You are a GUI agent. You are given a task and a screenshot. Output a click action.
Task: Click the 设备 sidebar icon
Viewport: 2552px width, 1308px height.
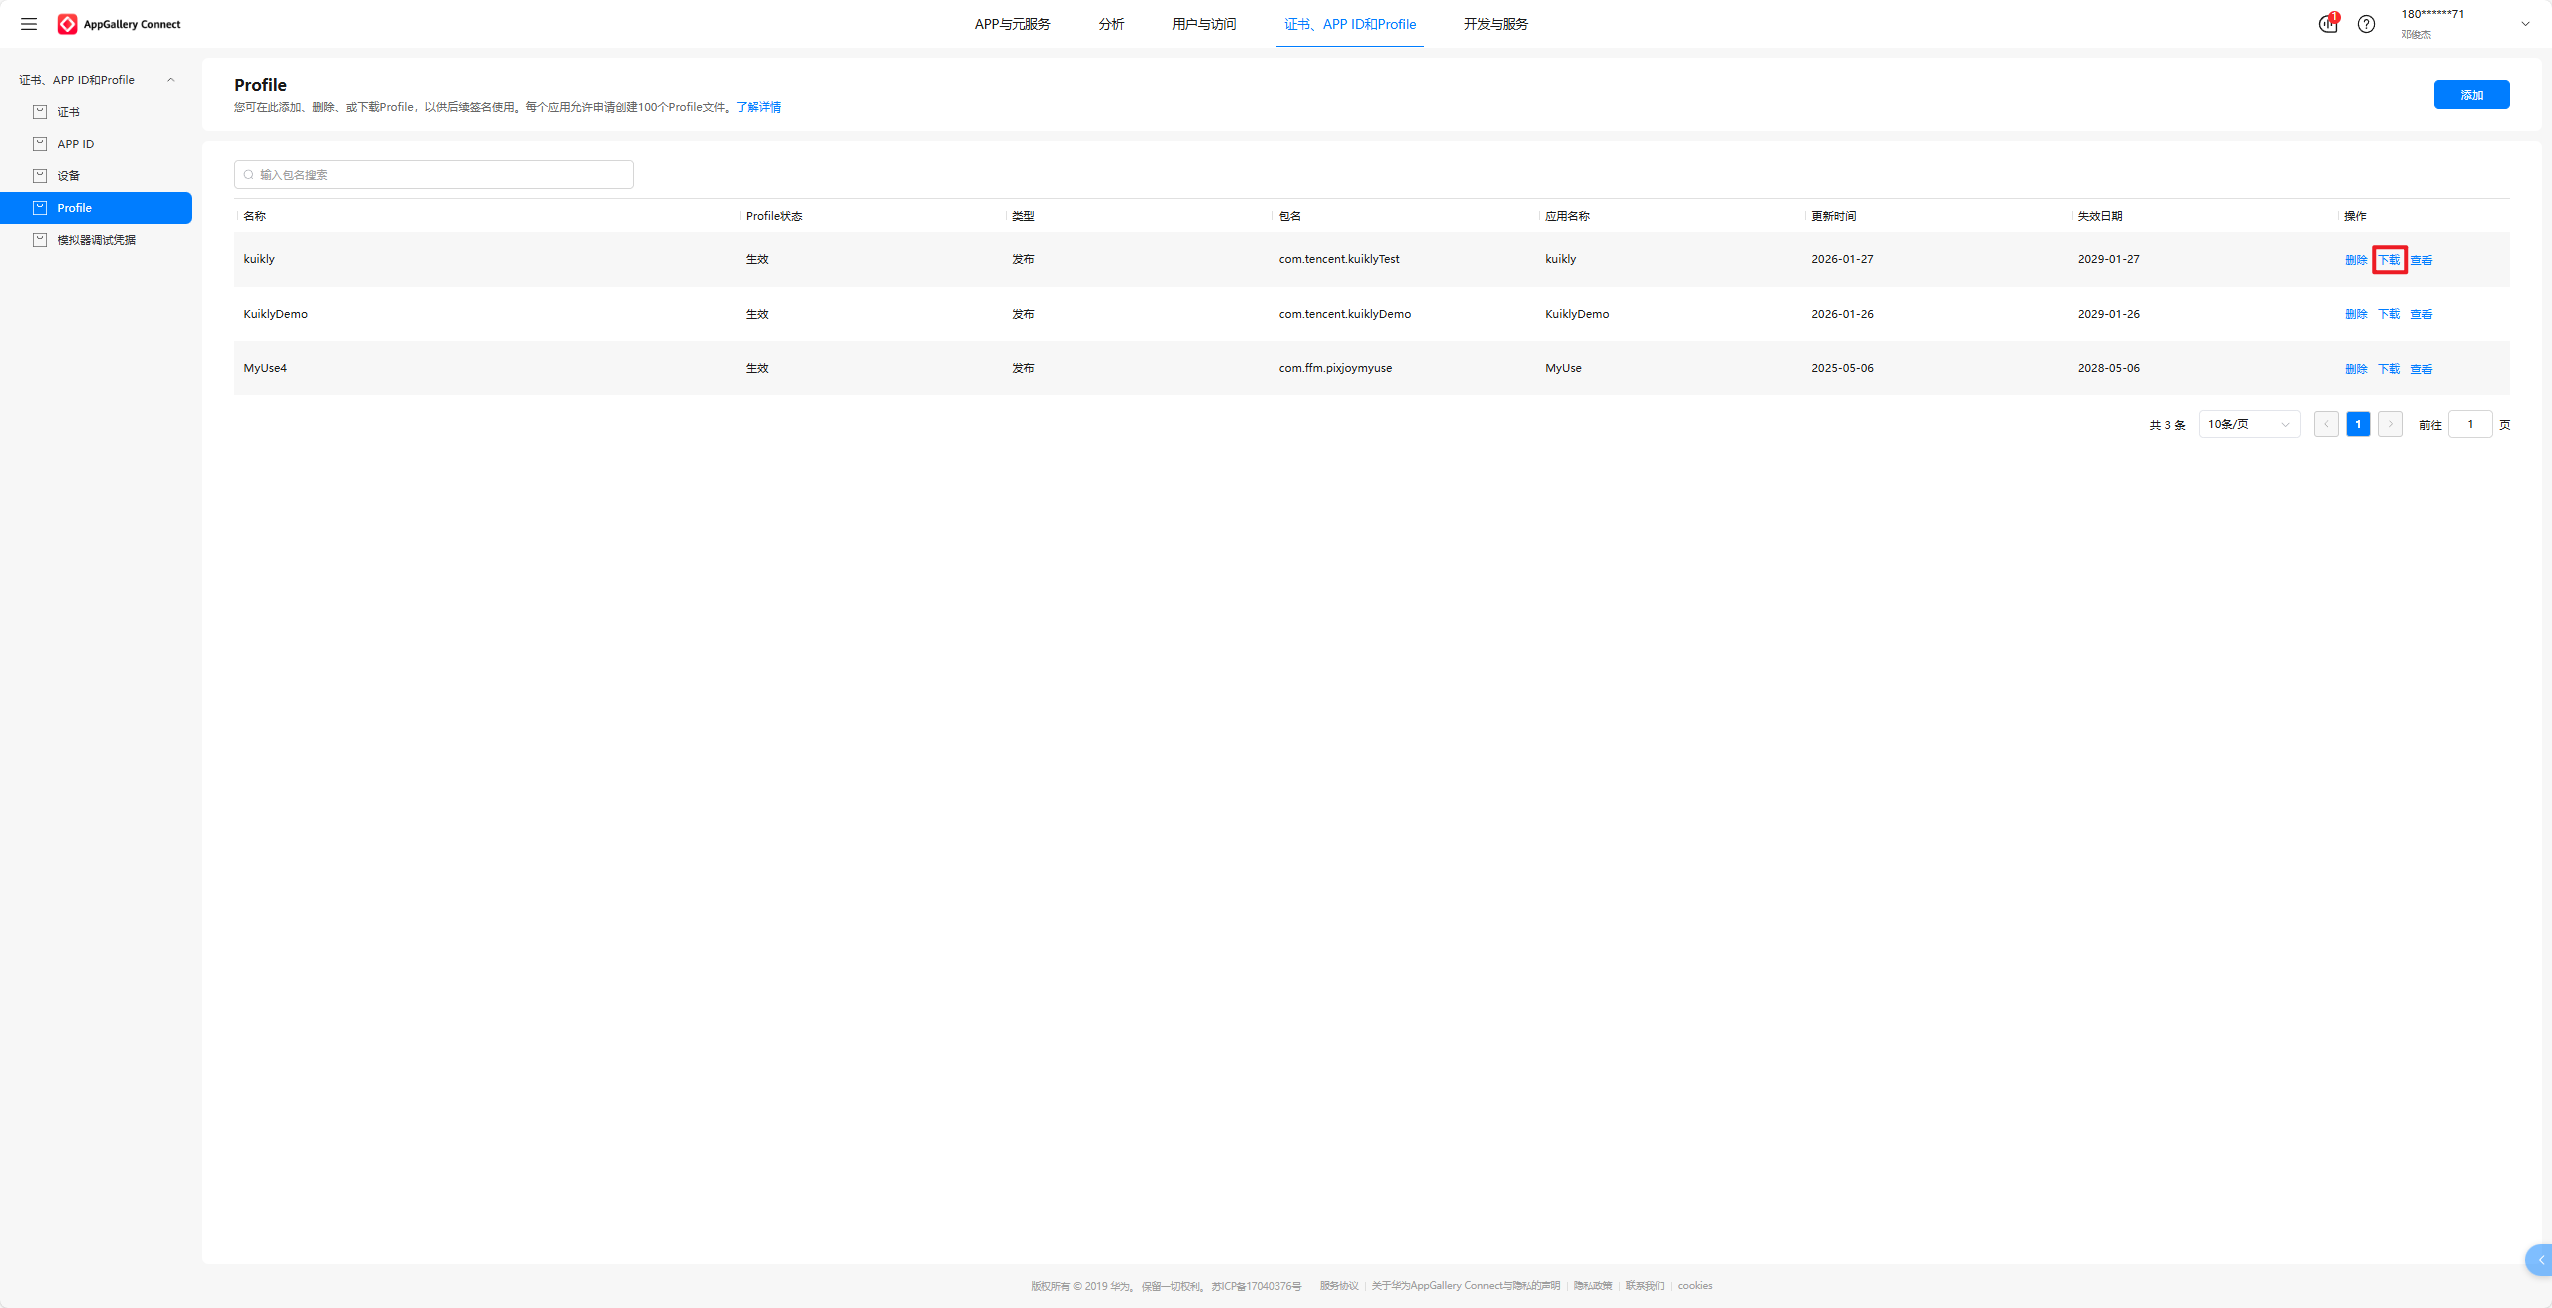[x=40, y=176]
